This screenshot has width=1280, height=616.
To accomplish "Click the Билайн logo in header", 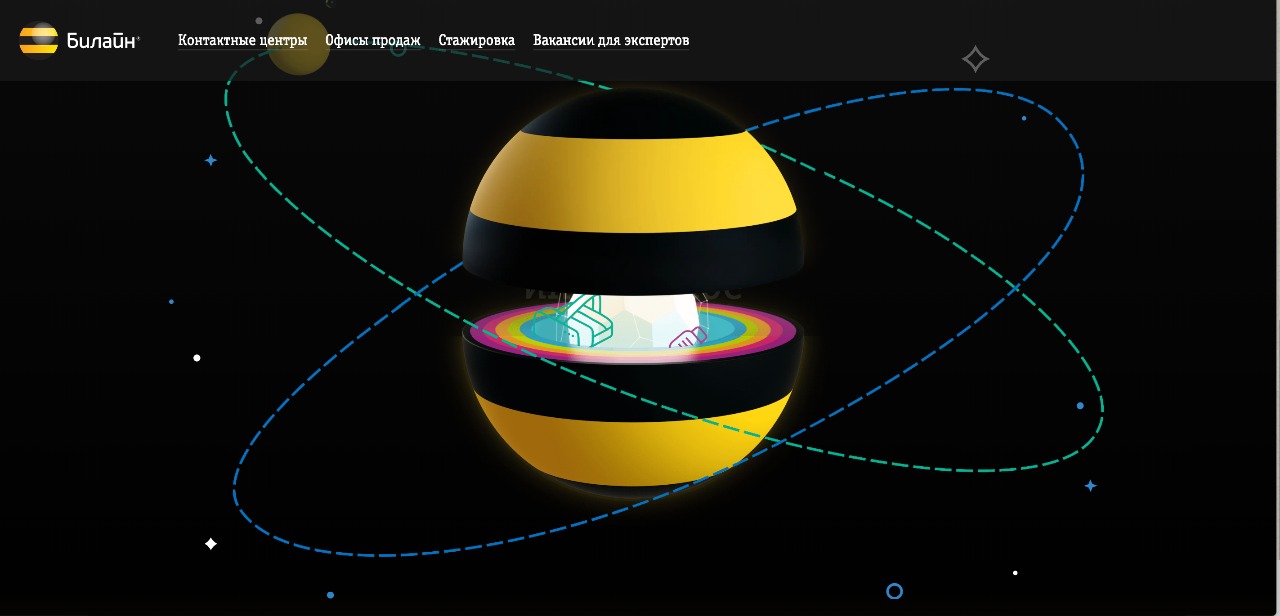I will tap(80, 40).
